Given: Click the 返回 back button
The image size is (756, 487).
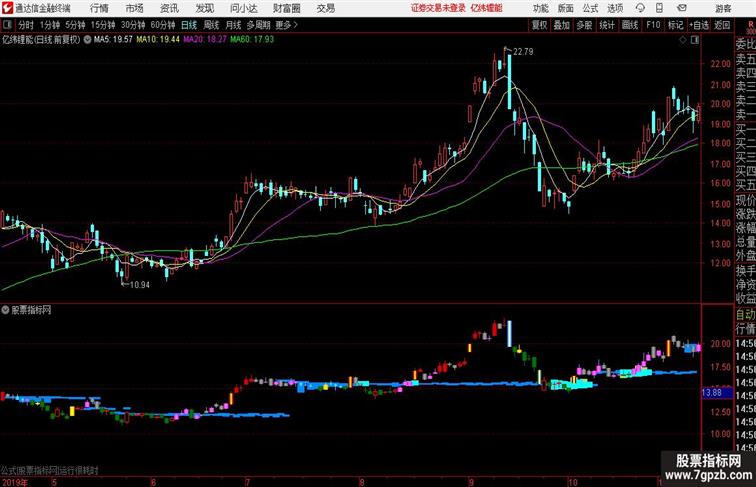Looking at the screenshot, I should tap(722, 25).
